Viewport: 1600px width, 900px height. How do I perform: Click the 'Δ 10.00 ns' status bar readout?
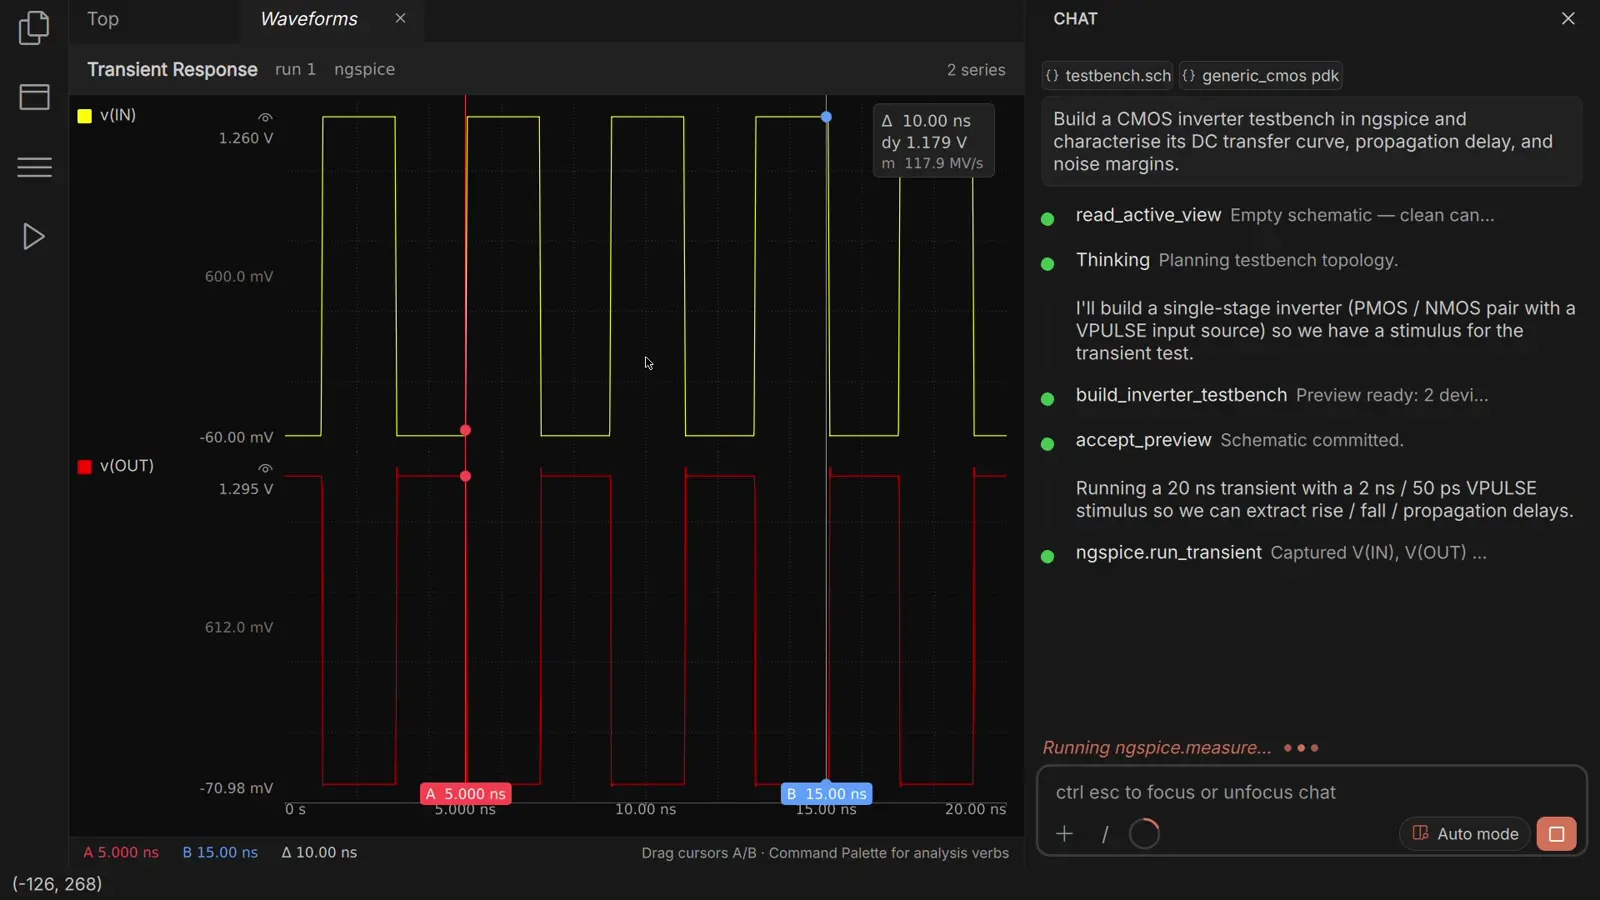coord(319,852)
